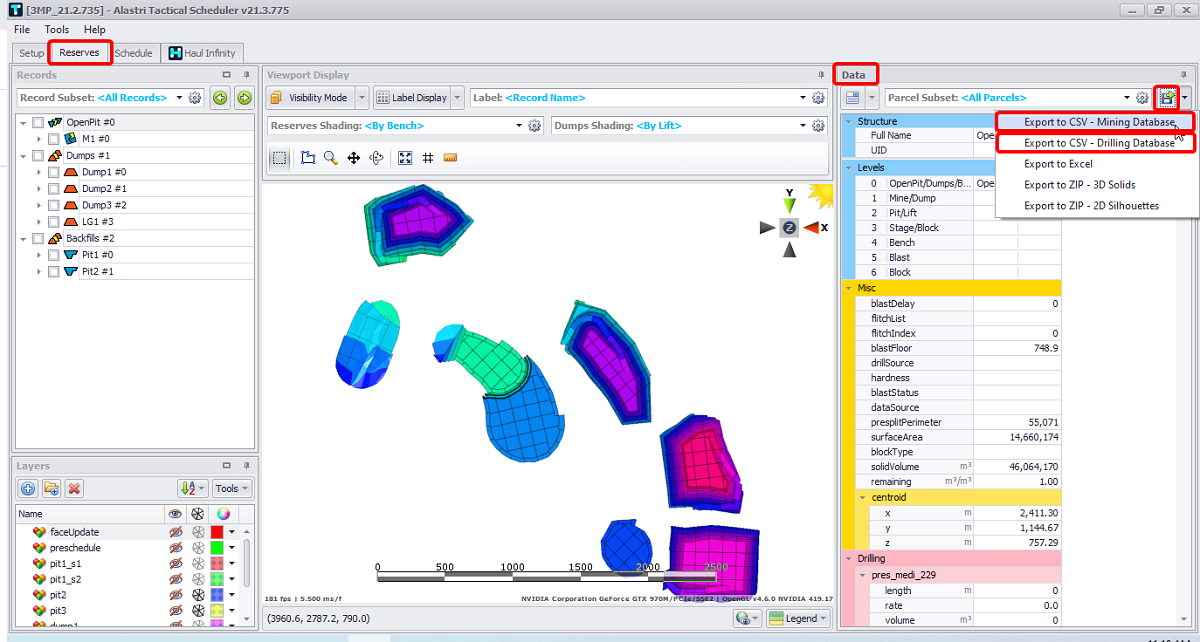Select the ruler measure tool
The image size is (1200, 642).
[450, 158]
